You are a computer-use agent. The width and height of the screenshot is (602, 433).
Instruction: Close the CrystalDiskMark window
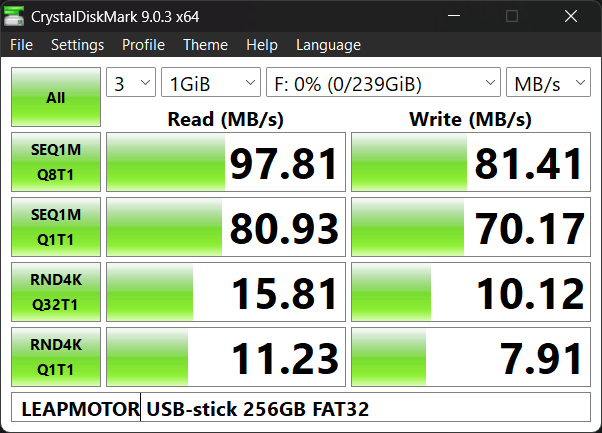pos(571,16)
